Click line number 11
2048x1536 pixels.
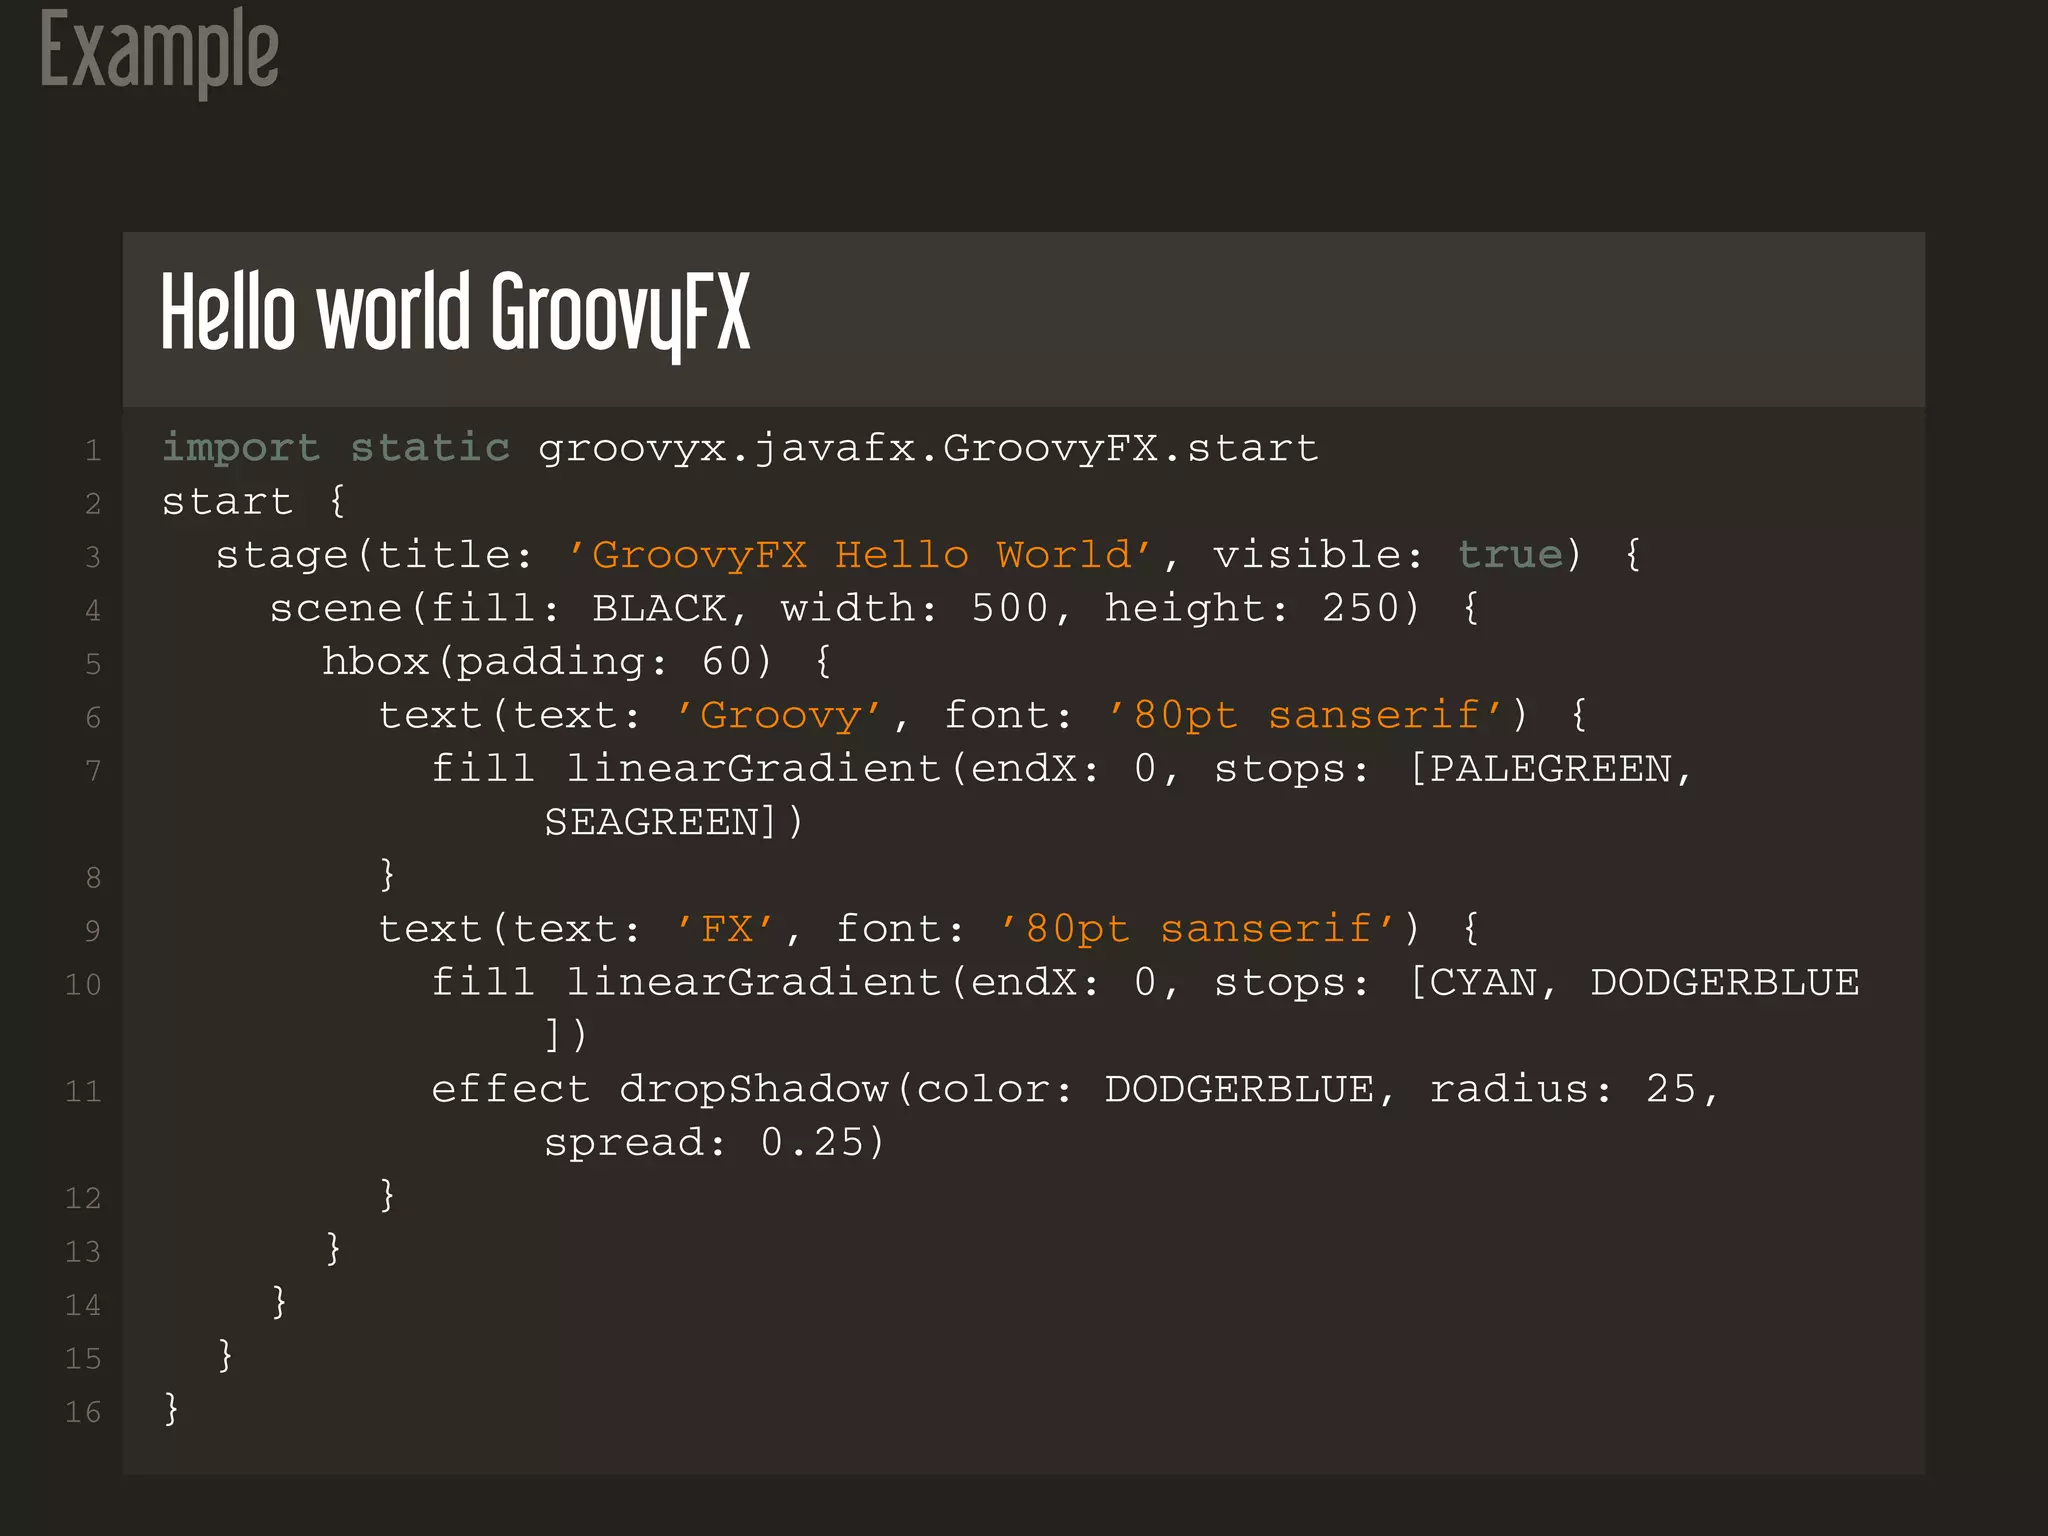click(83, 1091)
